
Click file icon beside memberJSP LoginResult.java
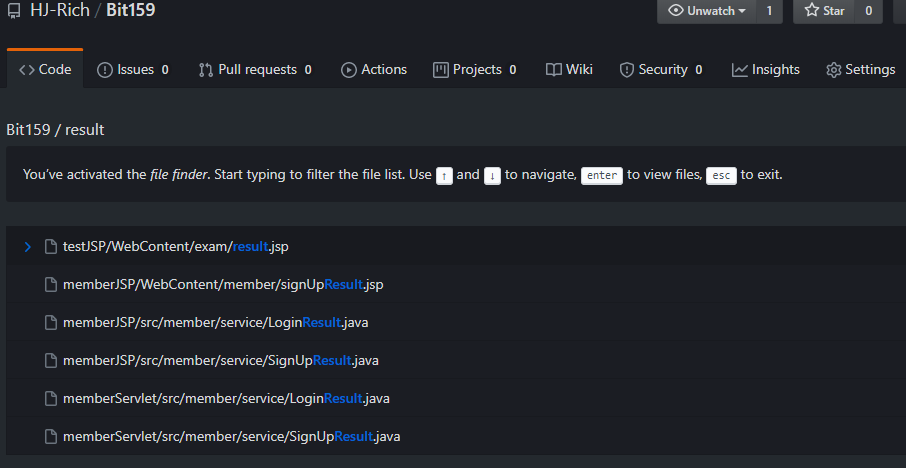(x=51, y=322)
